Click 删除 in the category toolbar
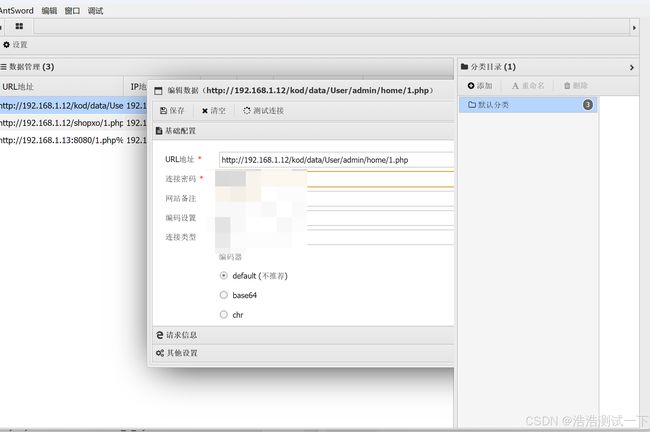The height and width of the screenshot is (432, 650). click(x=576, y=86)
